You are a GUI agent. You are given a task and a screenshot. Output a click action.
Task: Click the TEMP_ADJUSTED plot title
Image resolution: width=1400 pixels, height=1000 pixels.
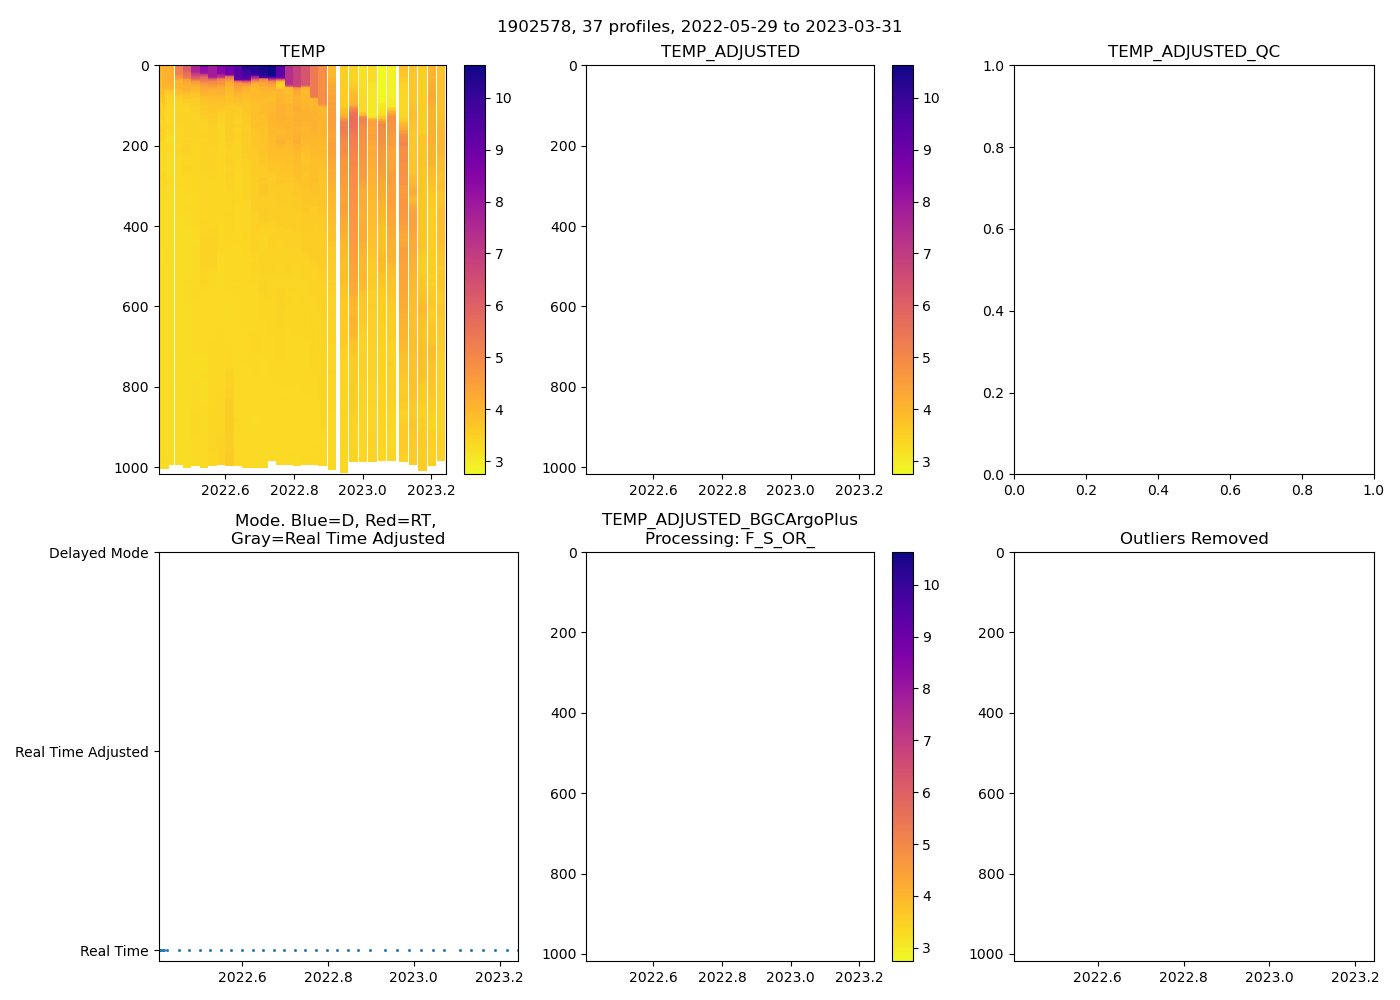(x=730, y=52)
